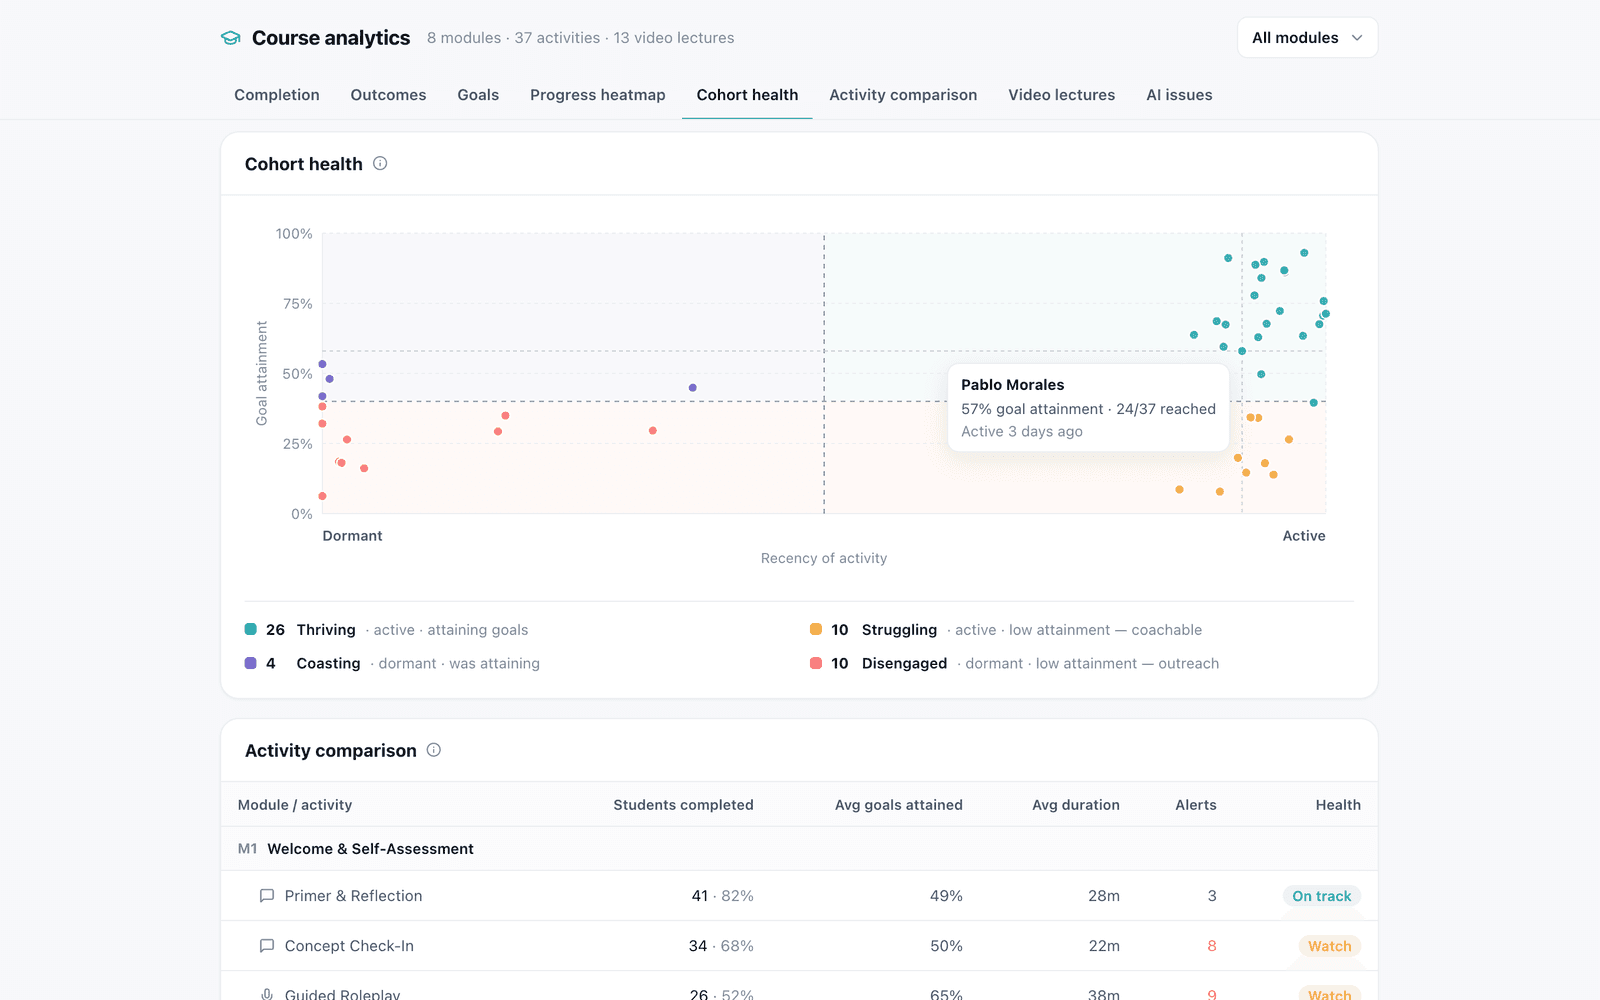Click the Module / activity column header

[x=295, y=805]
